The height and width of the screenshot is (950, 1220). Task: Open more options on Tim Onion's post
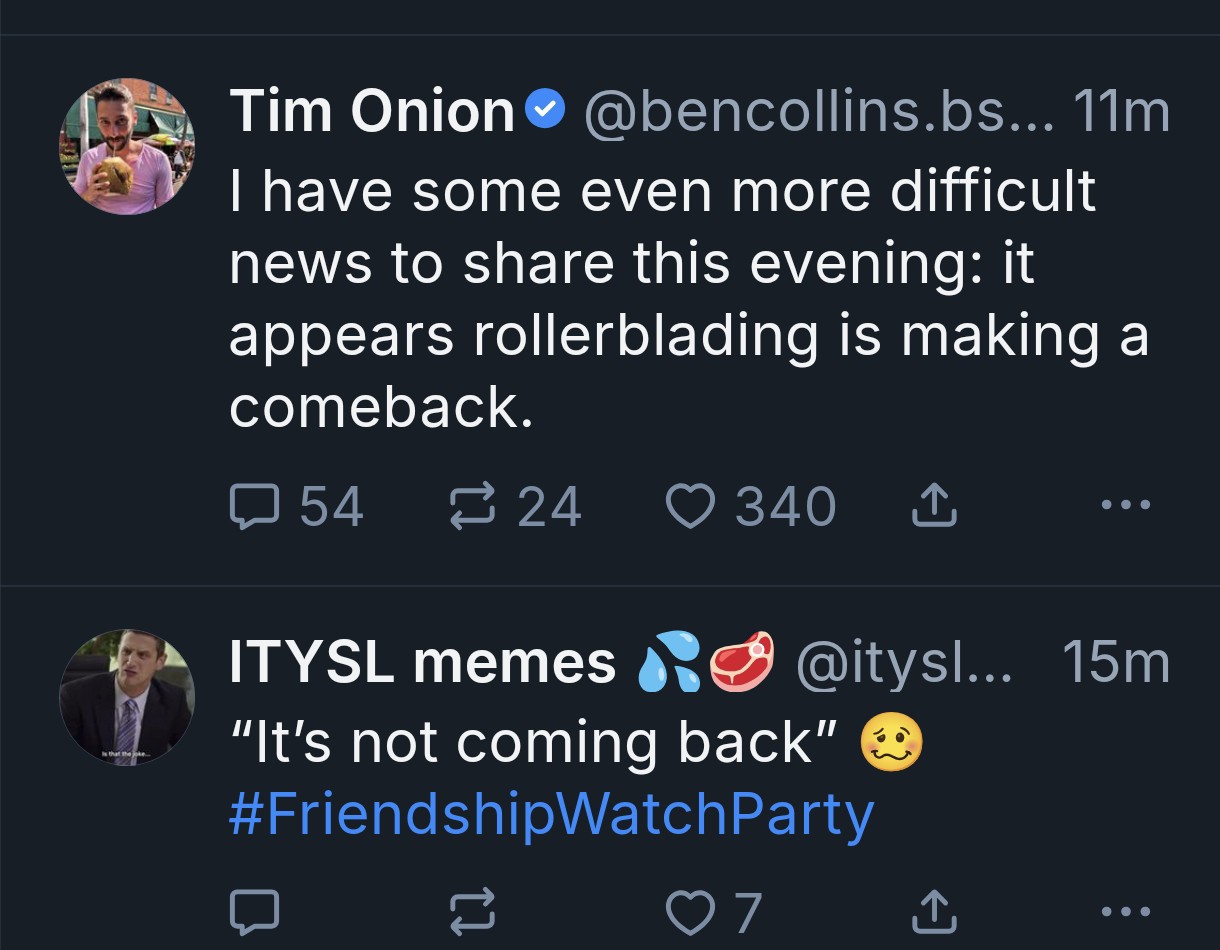[1126, 507]
